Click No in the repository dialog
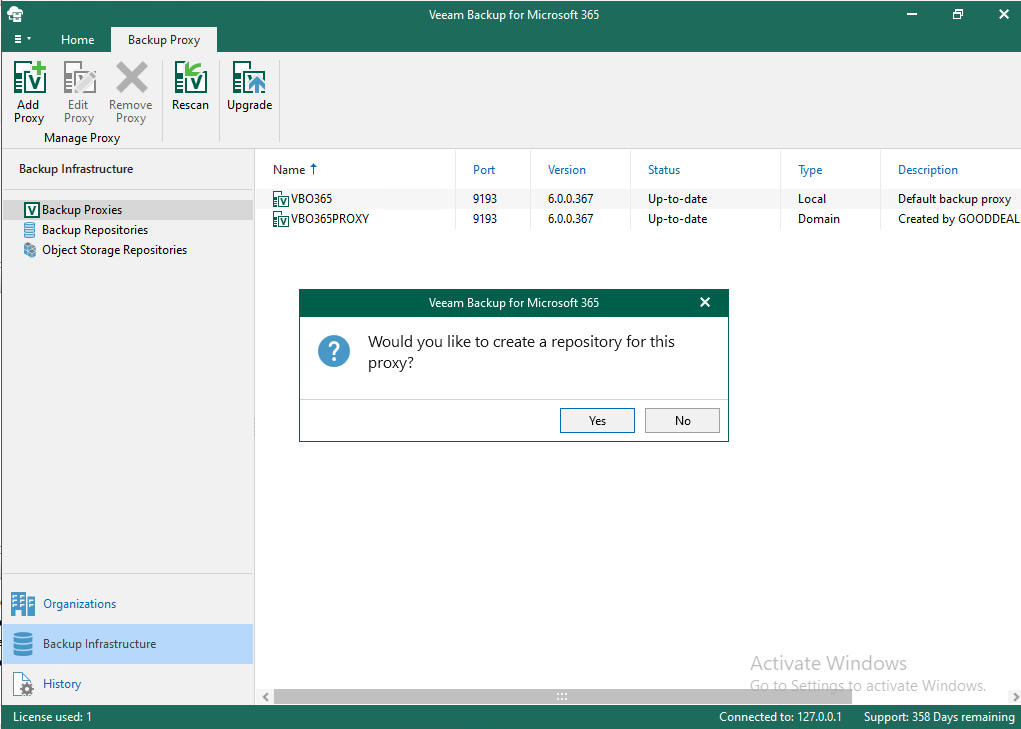The image size is (1021, 729). point(682,420)
